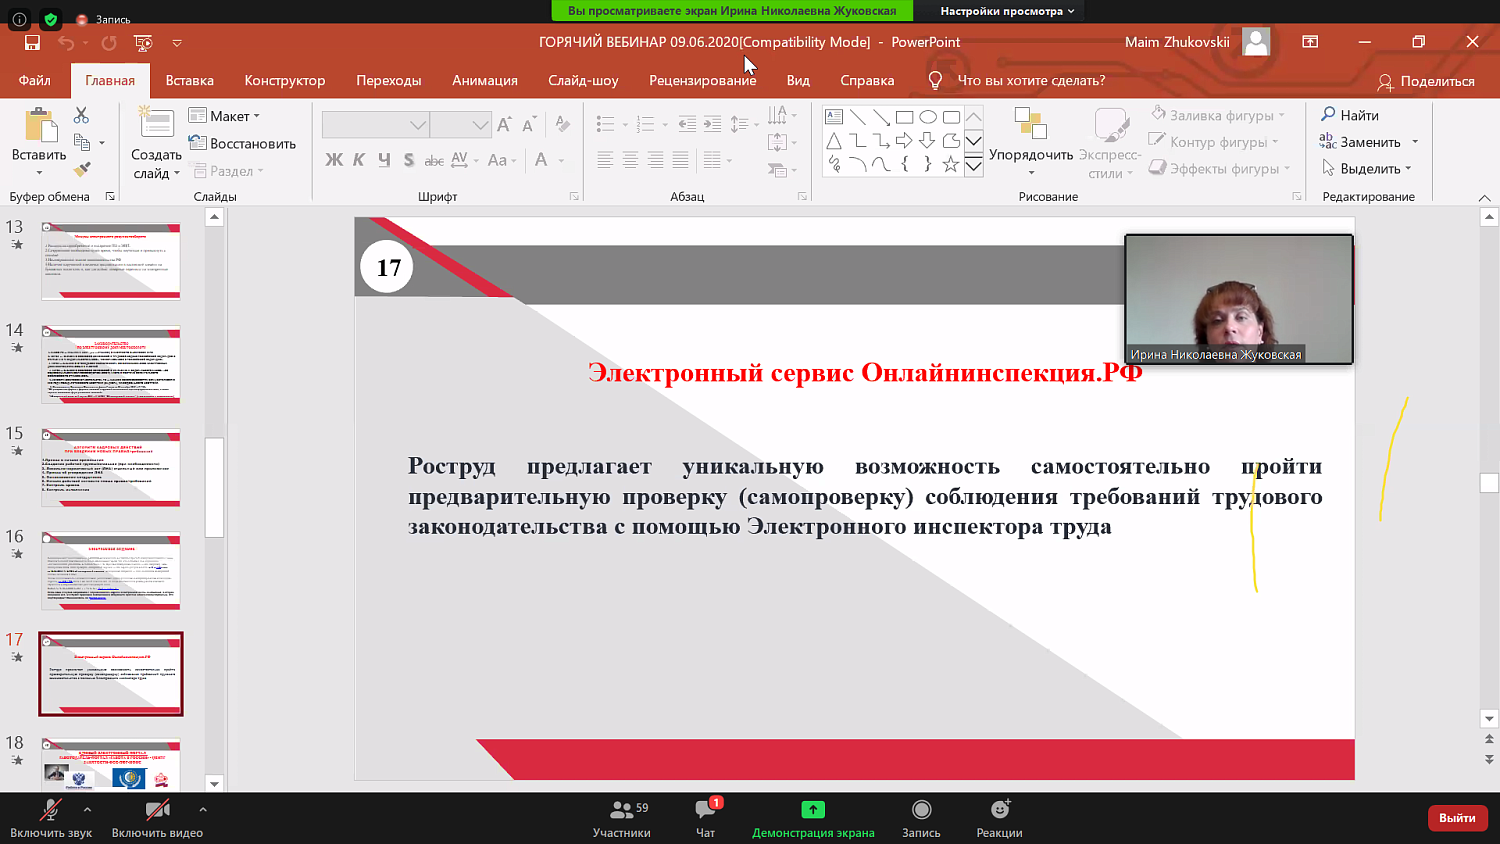Click the Cut scissors icon
1500x844 pixels.
point(81,115)
